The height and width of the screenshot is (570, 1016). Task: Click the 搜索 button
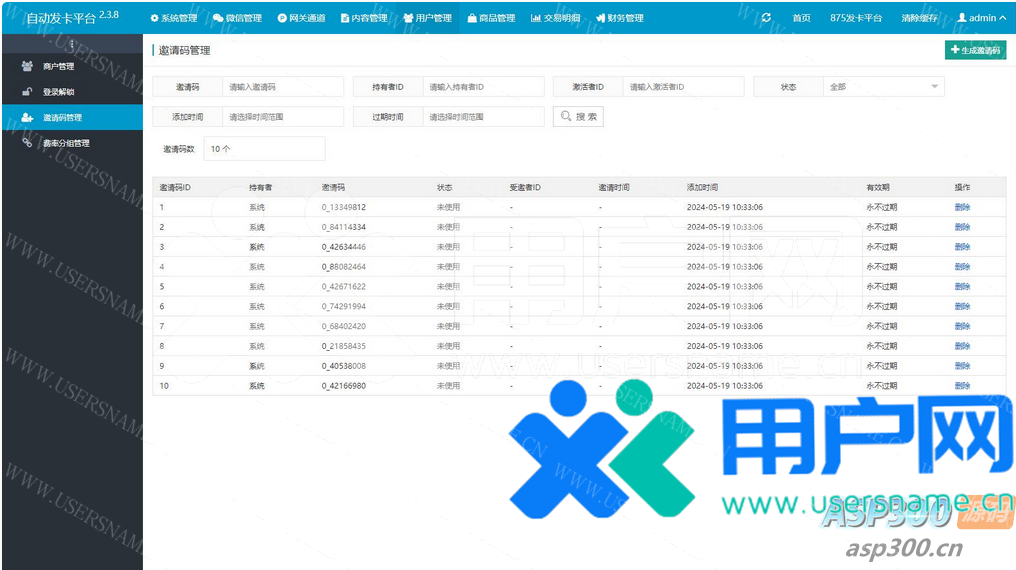pos(578,117)
